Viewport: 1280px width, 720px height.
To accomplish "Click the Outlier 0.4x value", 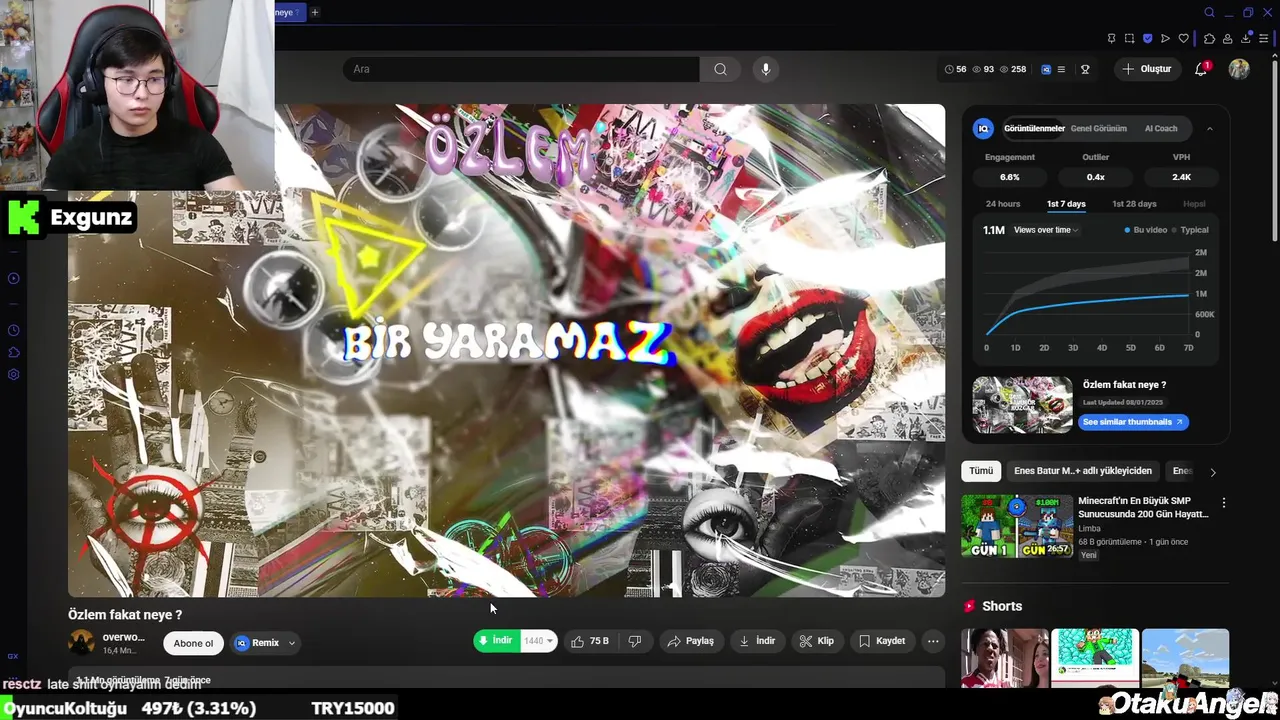I will coord(1096,177).
